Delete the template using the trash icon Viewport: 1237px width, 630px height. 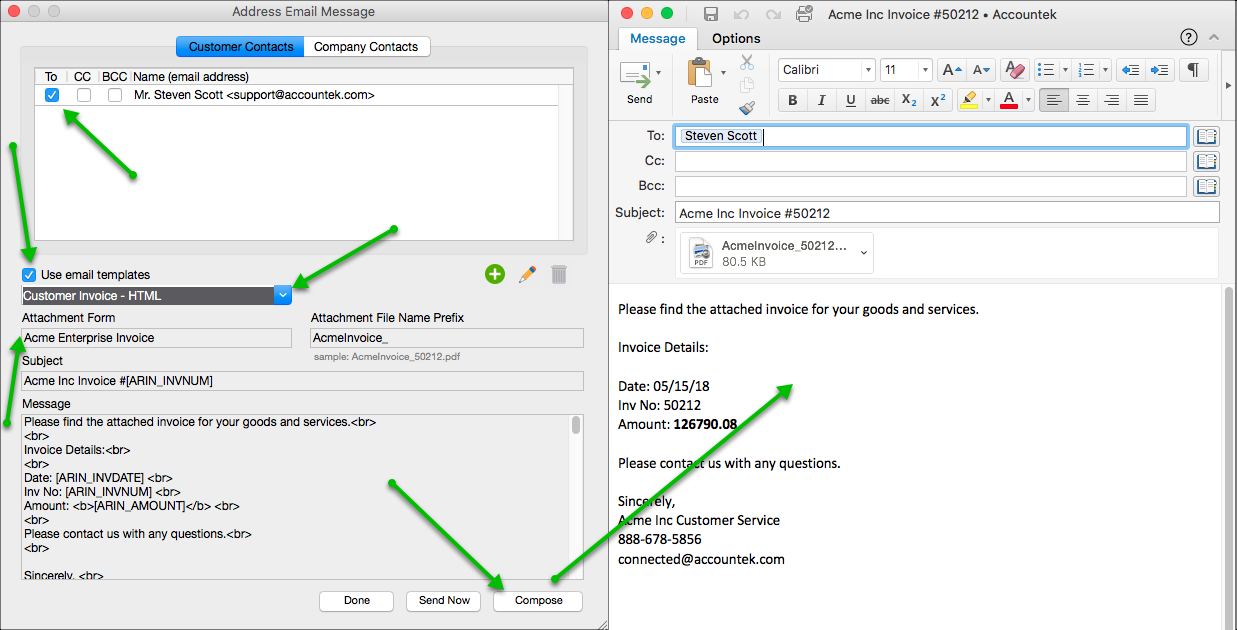[x=558, y=274]
